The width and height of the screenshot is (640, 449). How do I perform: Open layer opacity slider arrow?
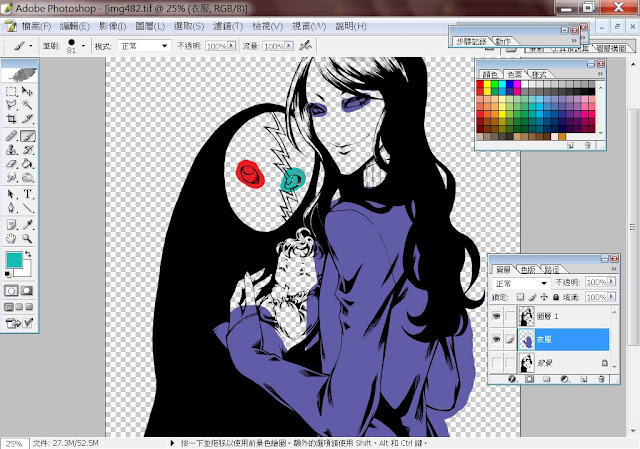(611, 282)
